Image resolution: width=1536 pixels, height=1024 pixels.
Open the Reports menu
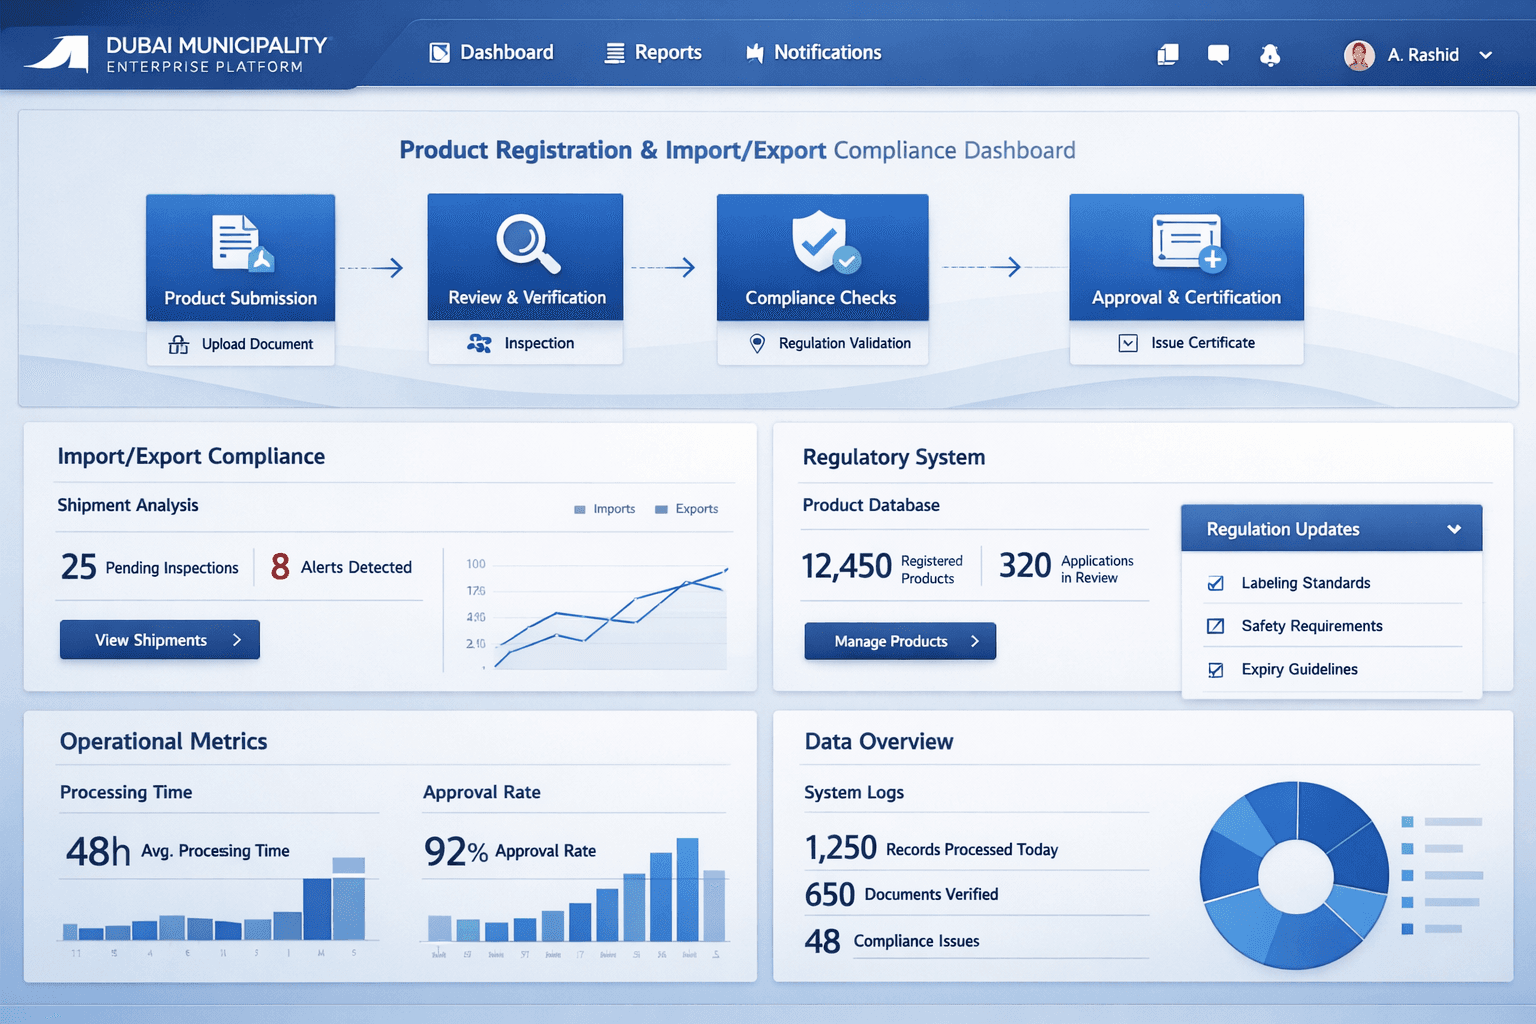(654, 53)
